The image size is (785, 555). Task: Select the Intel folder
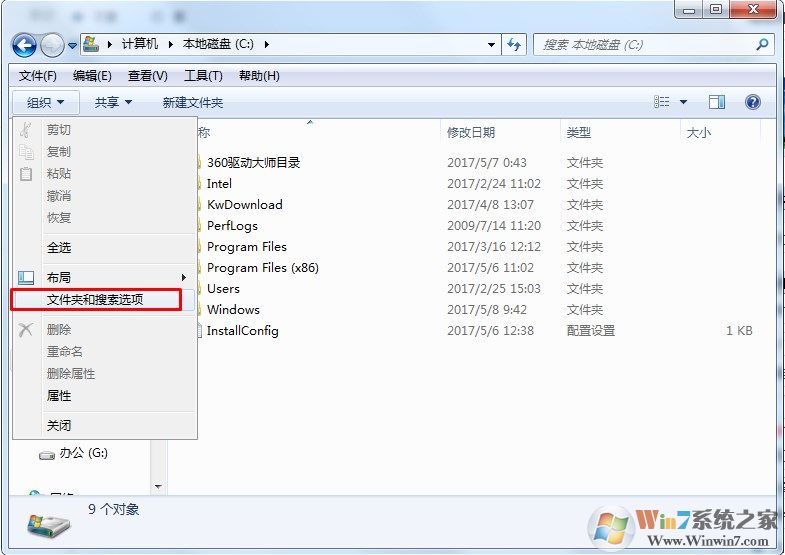click(x=219, y=184)
